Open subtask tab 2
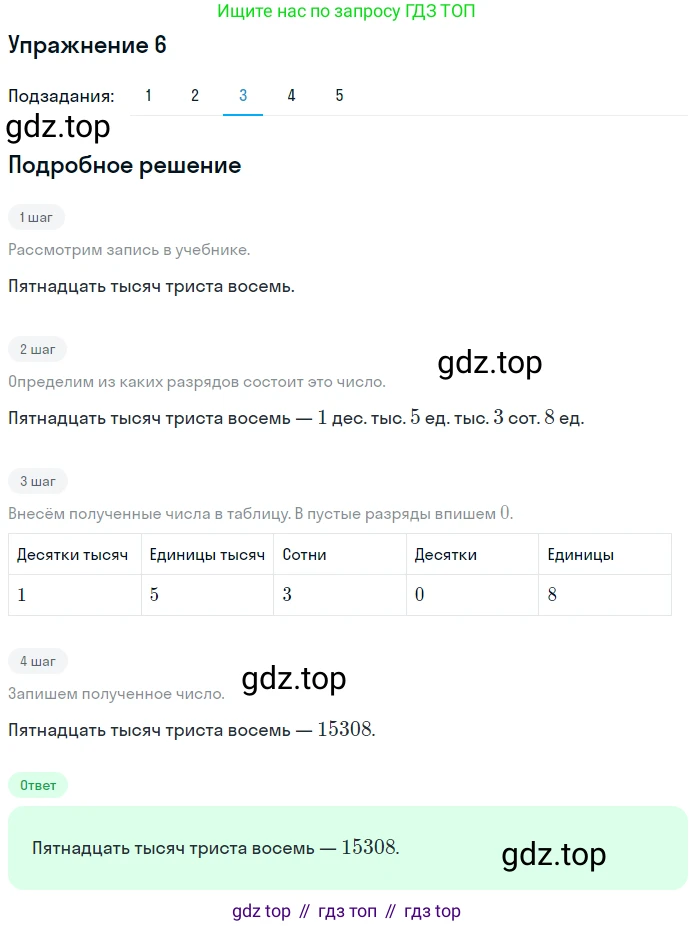Screen dimensions: 695x926 coord(195,96)
